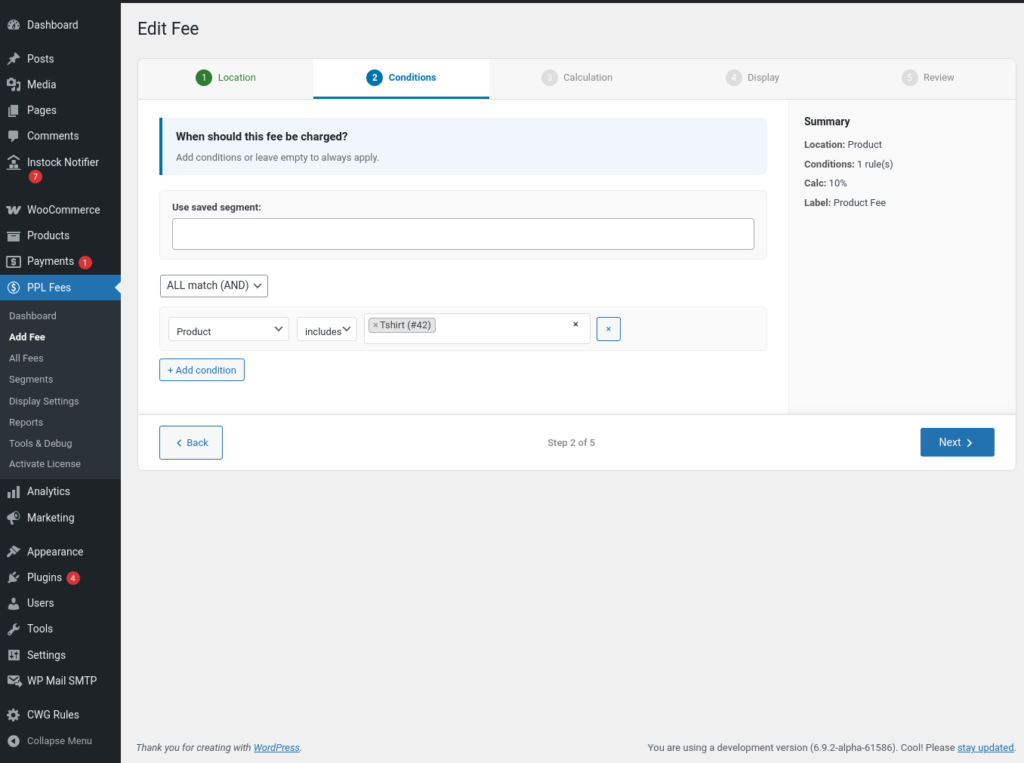Click the Next button
This screenshot has height=763, width=1024.
tap(957, 442)
